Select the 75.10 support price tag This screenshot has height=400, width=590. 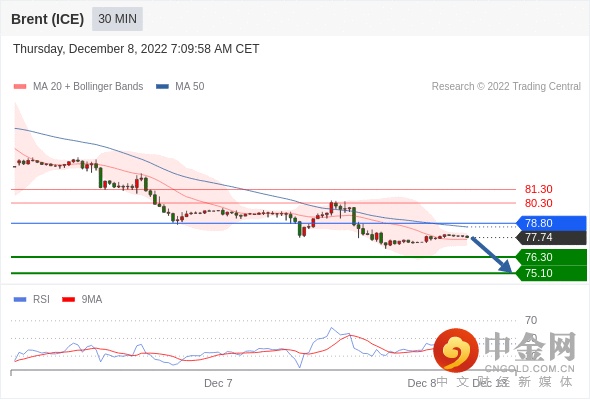[x=551, y=273]
